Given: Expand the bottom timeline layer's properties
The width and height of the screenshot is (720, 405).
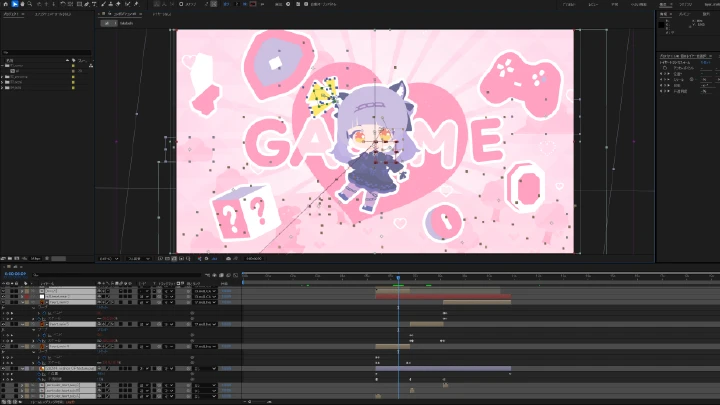Looking at the screenshot, I should coord(22,396).
